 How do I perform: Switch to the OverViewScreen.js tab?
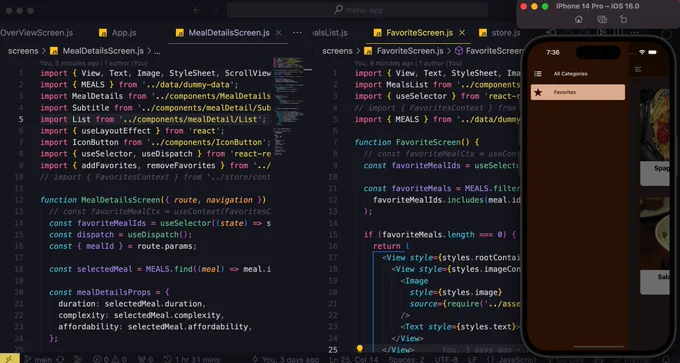(x=36, y=33)
